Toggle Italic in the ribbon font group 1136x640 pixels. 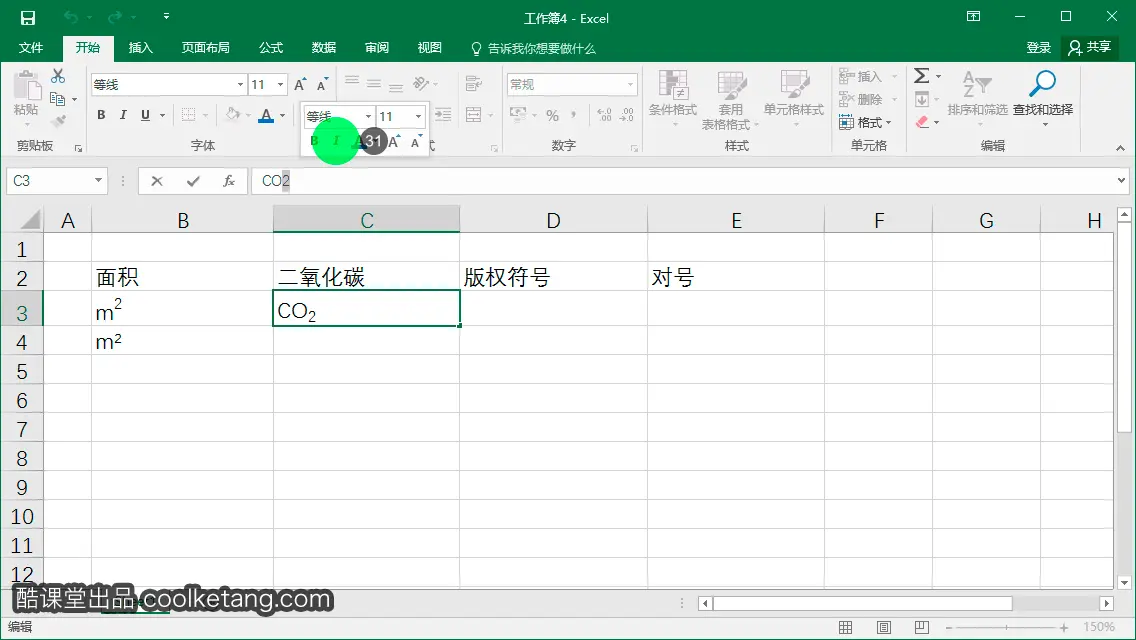click(x=123, y=115)
